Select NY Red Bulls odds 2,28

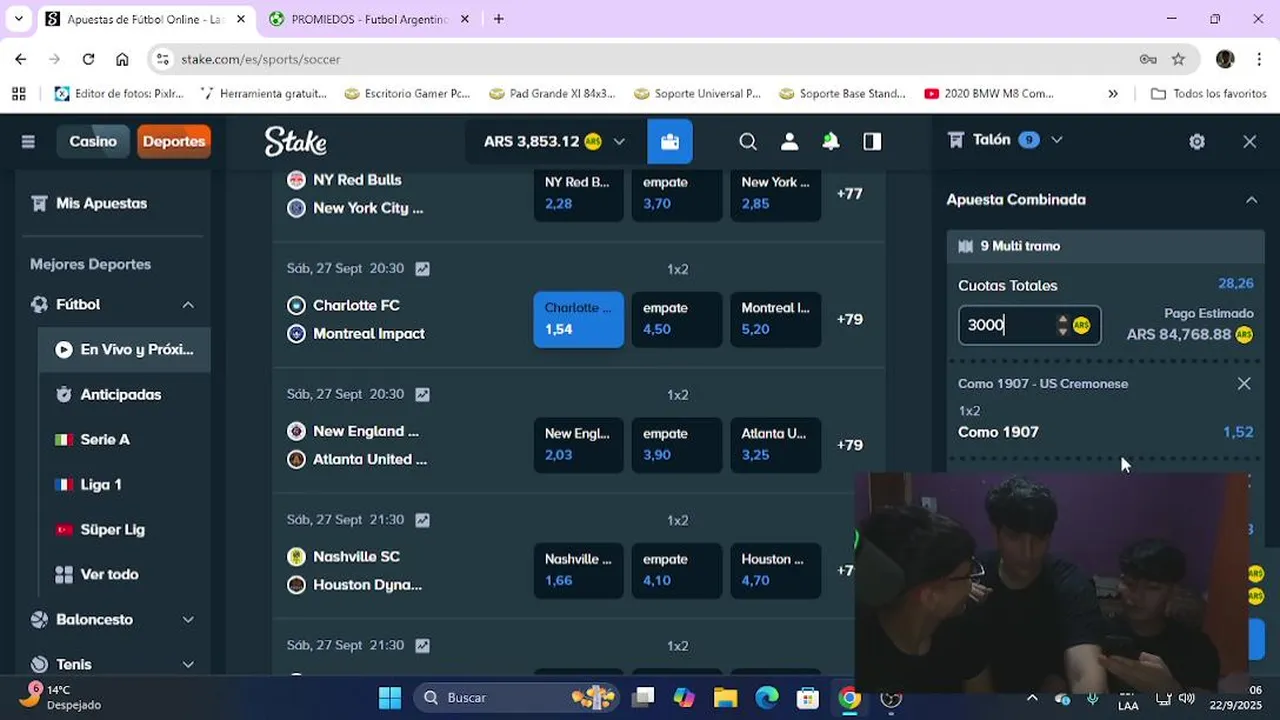[x=578, y=193]
